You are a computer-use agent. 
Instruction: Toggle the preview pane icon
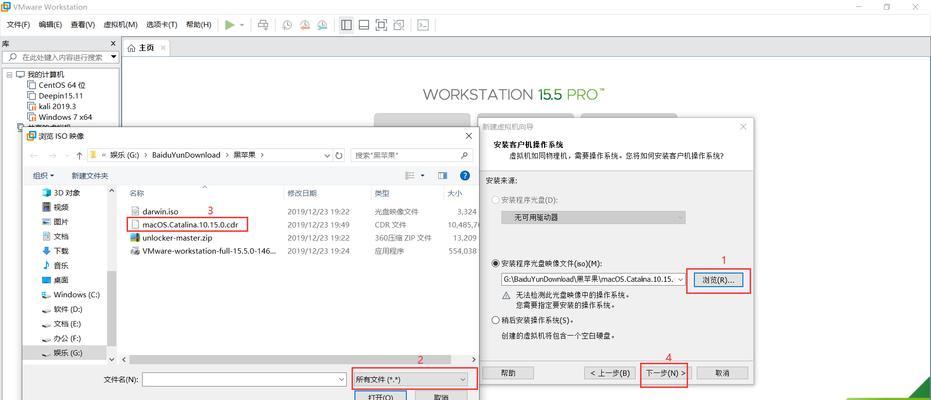442,176
